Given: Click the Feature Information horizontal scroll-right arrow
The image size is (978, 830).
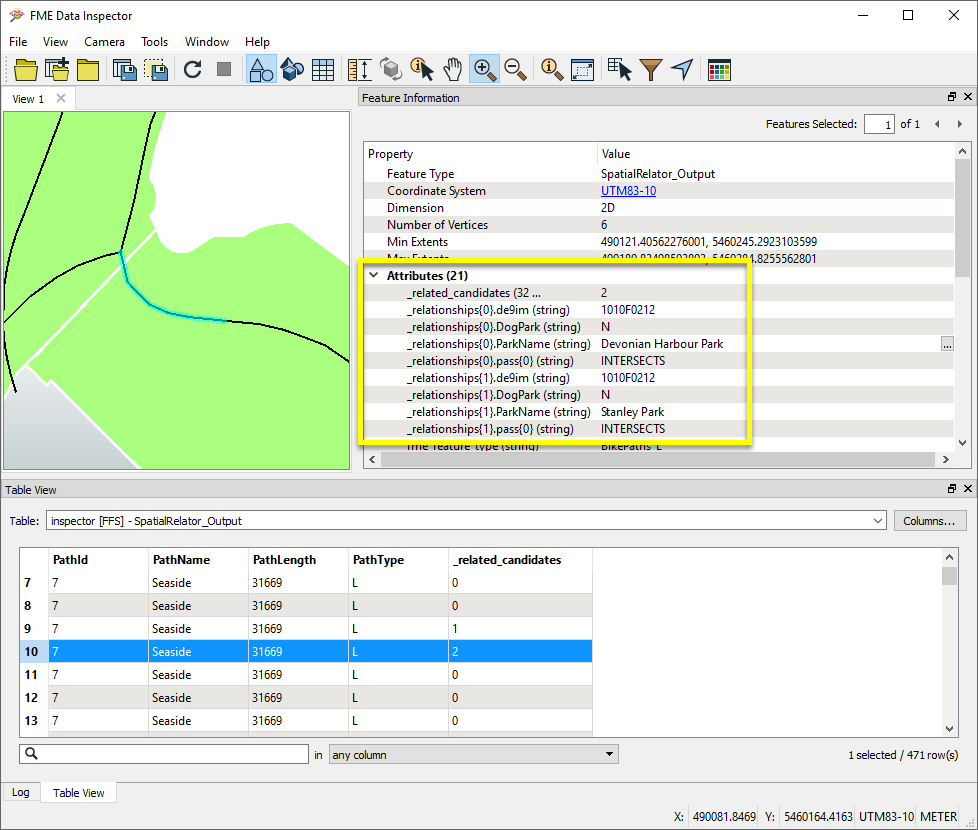Looking at the screenshot, I should point(946,459).
